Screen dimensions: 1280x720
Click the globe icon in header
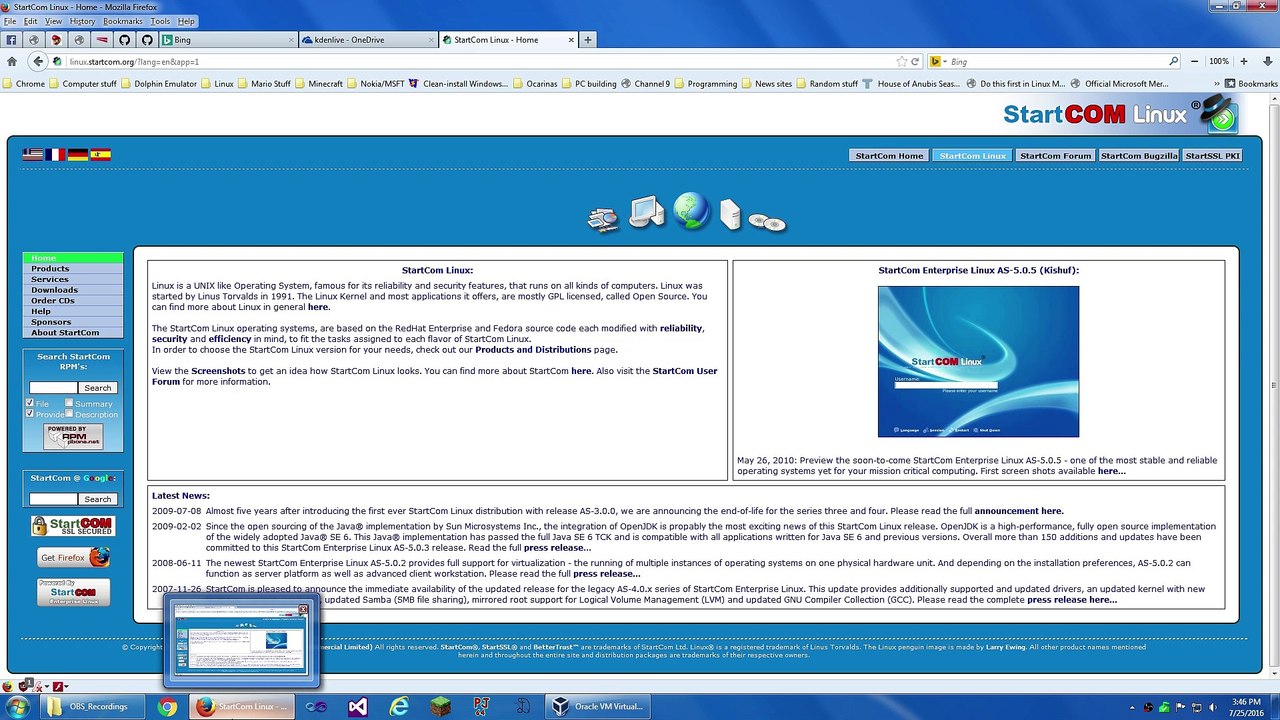point(691,210)
